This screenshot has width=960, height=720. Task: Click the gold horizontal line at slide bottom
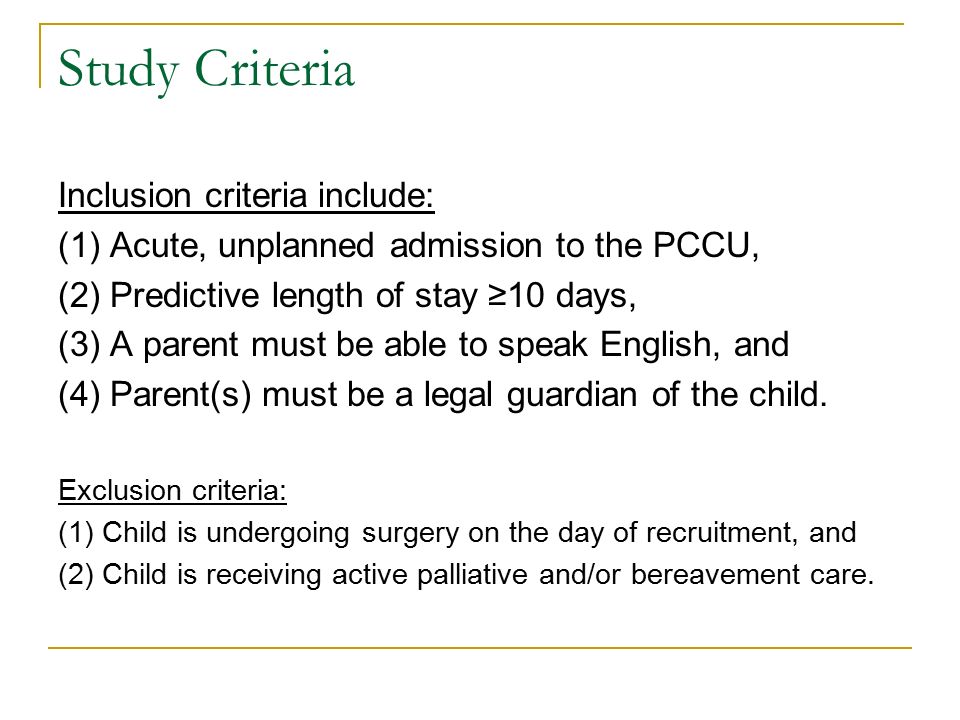479,647
